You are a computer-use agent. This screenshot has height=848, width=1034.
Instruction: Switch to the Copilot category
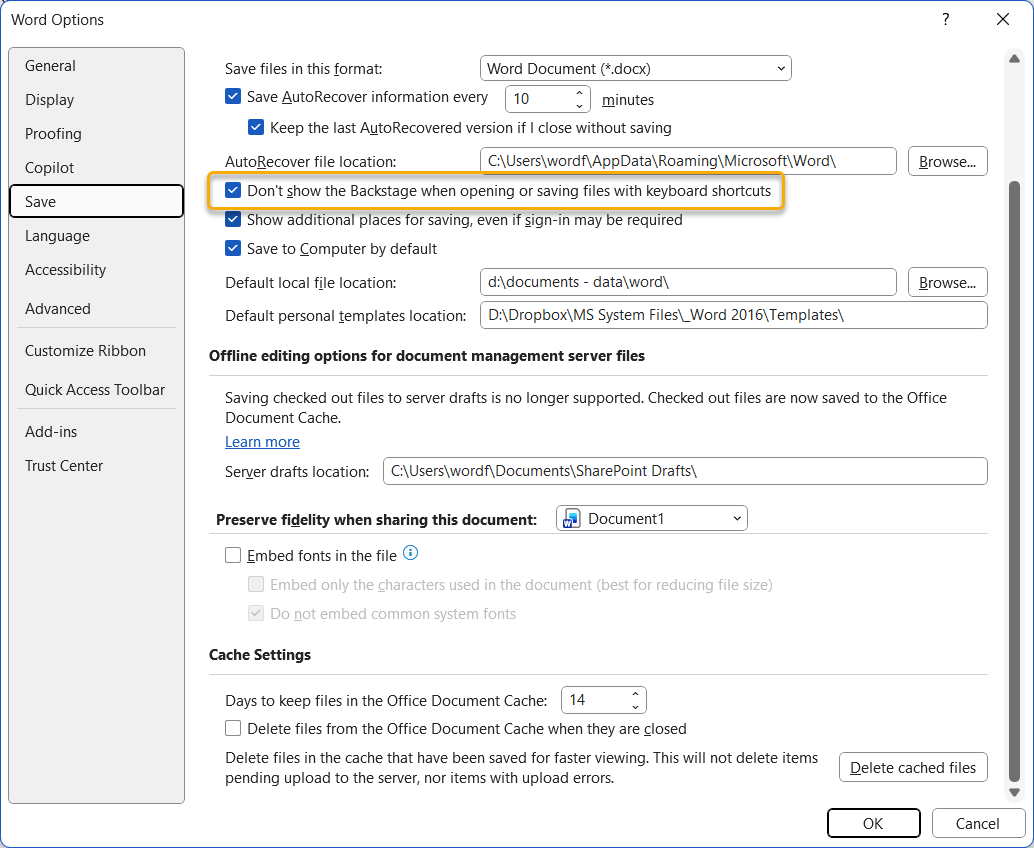pos(96,167)
